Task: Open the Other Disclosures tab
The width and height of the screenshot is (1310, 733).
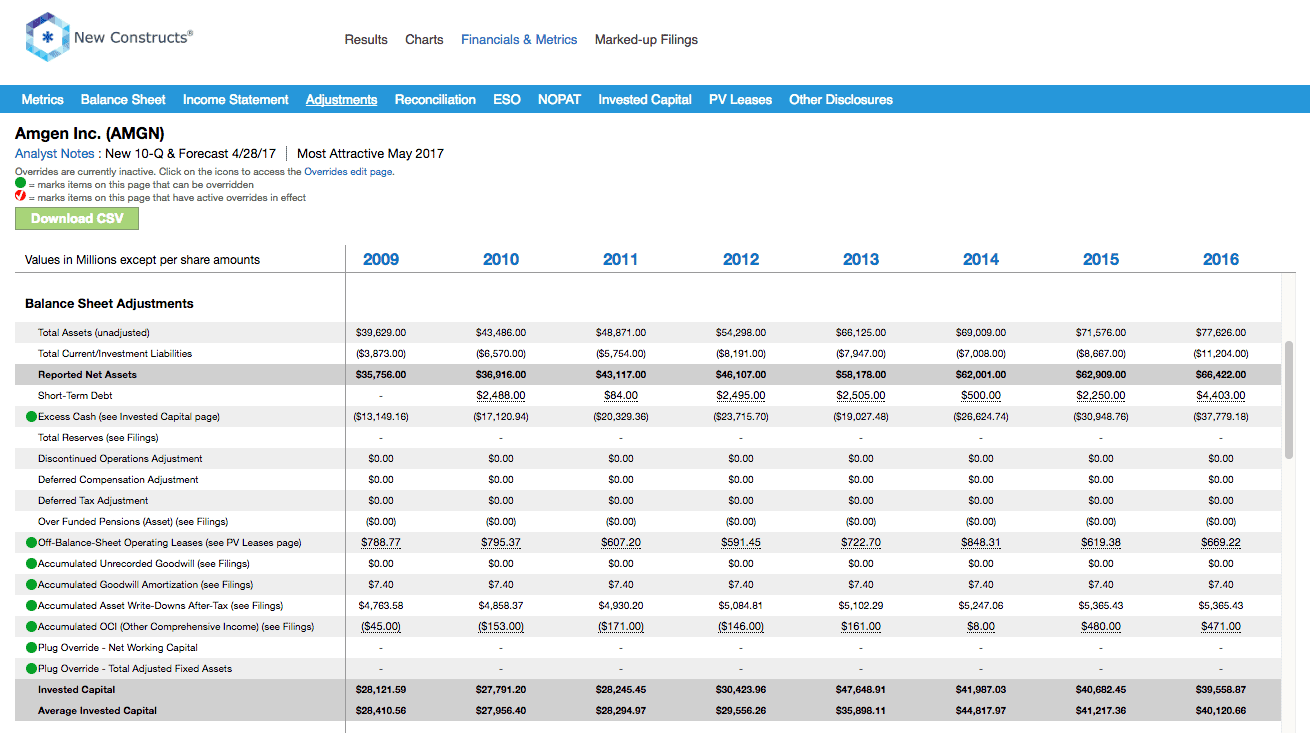Action: (x=841, y=99)
